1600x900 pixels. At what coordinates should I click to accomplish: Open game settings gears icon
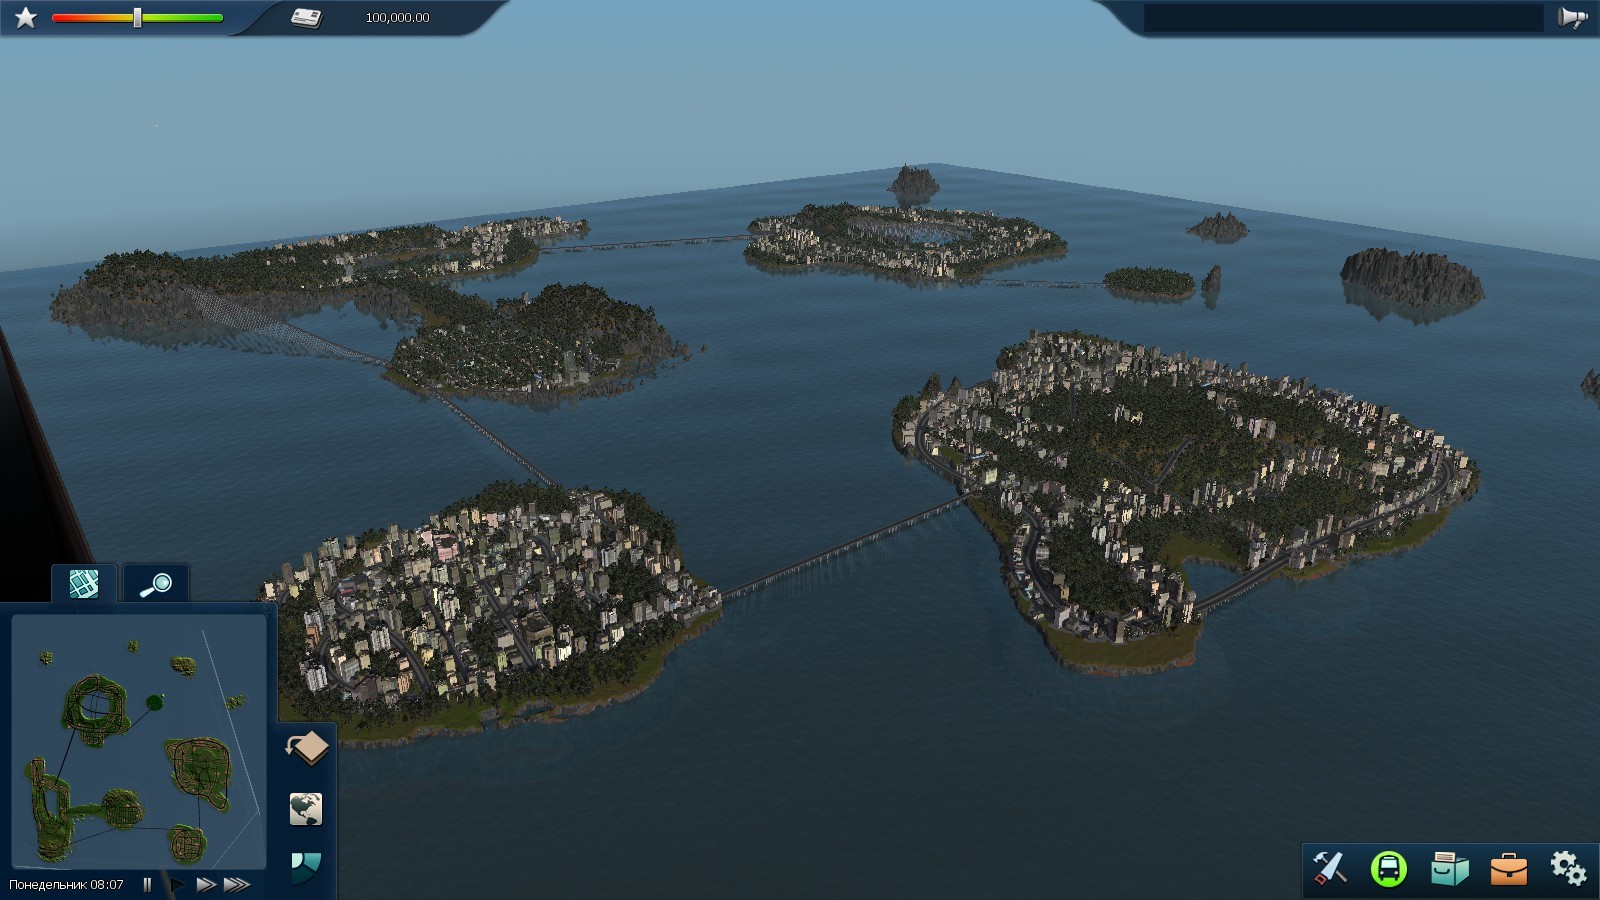point(1568,867)
